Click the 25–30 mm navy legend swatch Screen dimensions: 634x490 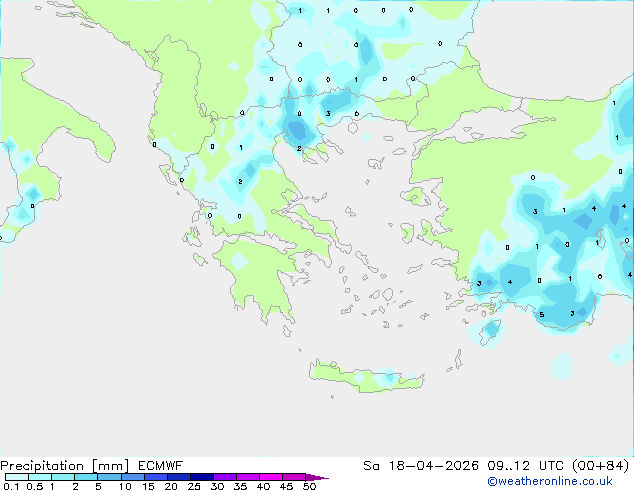click(x=201, y=477)
